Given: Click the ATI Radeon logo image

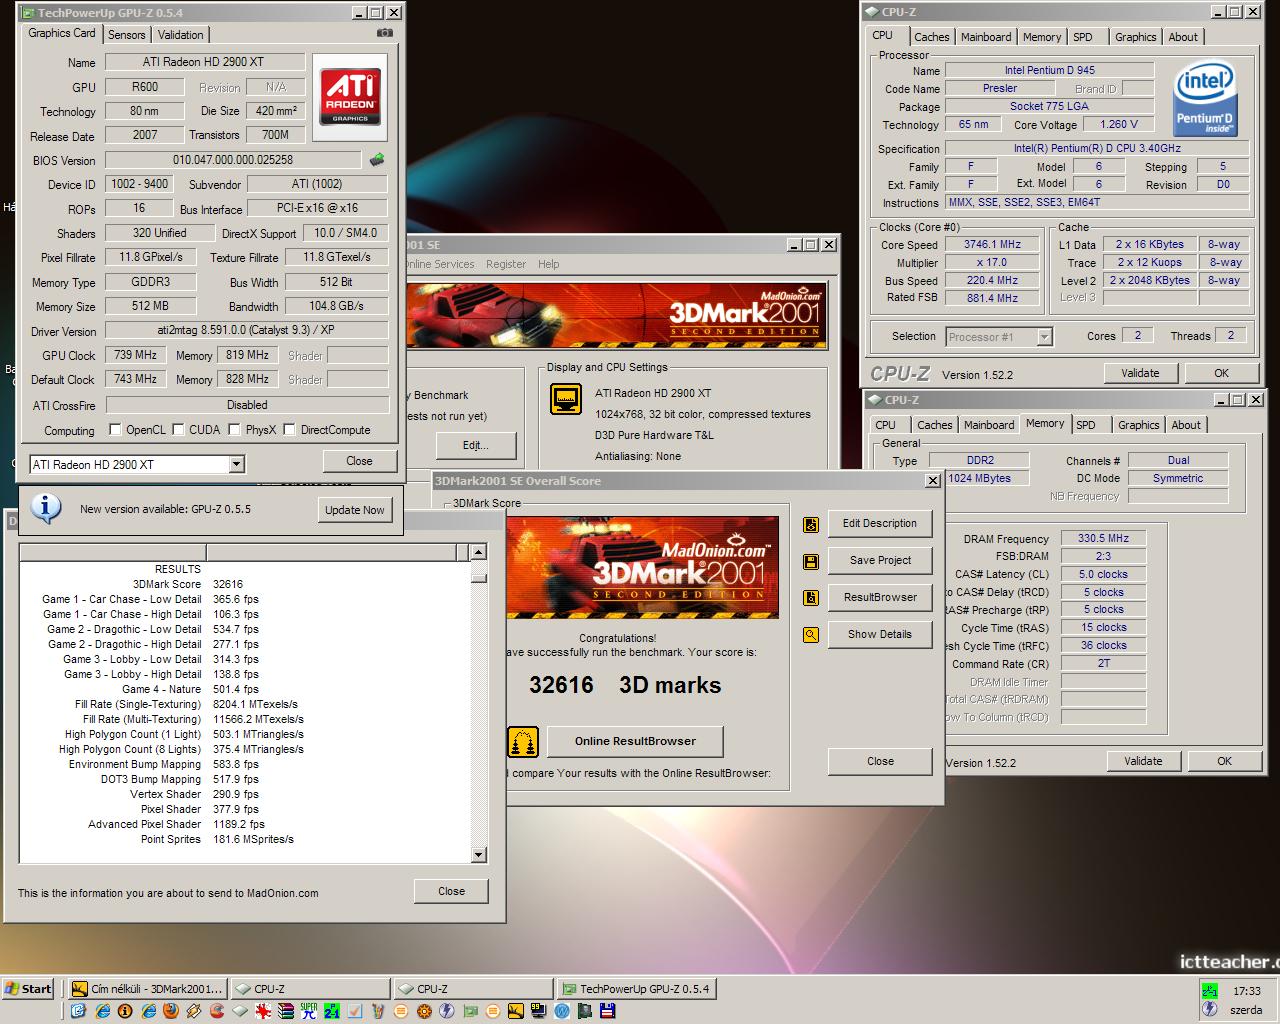Looking at the screenshot, I should [350, 96].
